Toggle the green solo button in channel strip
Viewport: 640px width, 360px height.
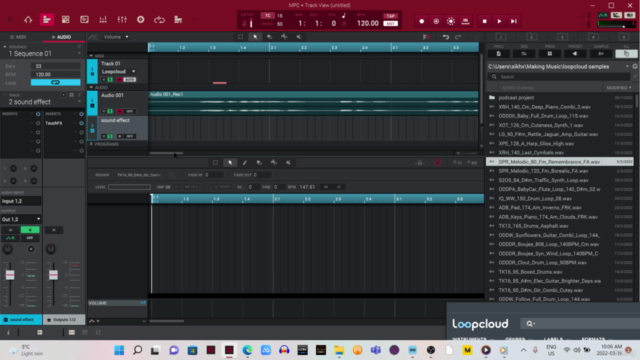[30, 230]
